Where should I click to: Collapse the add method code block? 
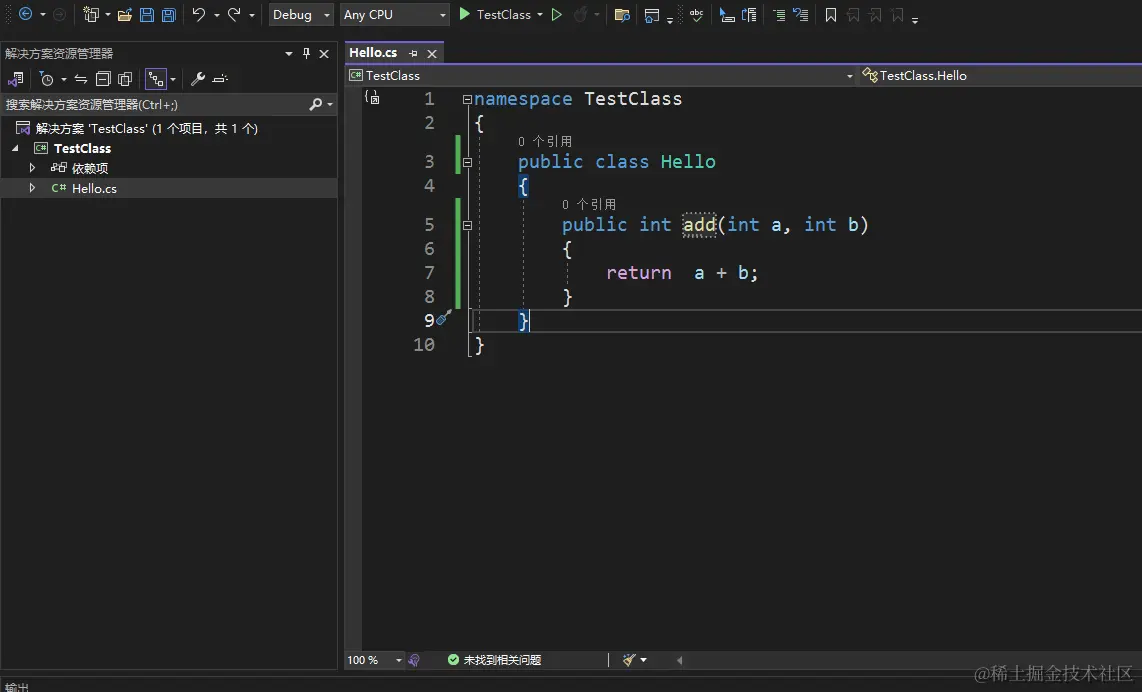(468, 226)
